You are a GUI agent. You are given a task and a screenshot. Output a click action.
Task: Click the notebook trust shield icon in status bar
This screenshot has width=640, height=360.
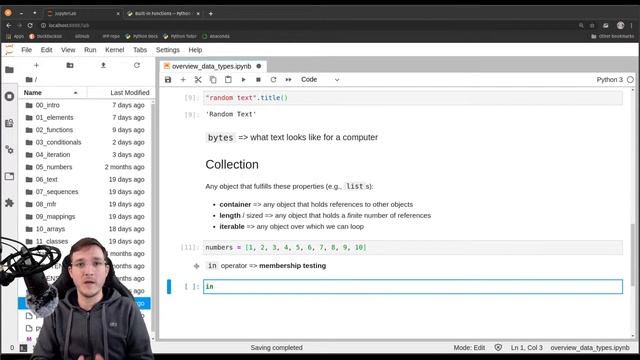tap(498, 348)
